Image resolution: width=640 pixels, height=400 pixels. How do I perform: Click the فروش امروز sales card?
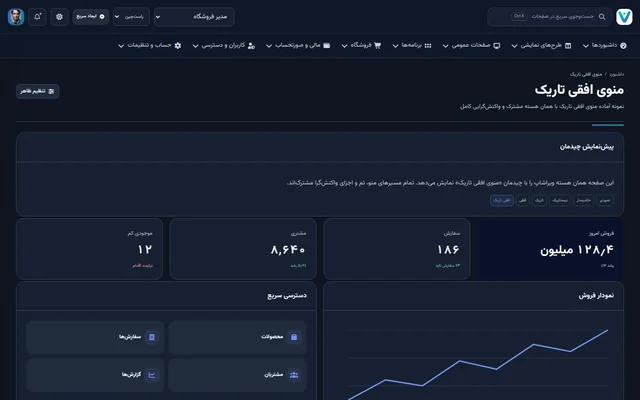[x=550, y=249]
